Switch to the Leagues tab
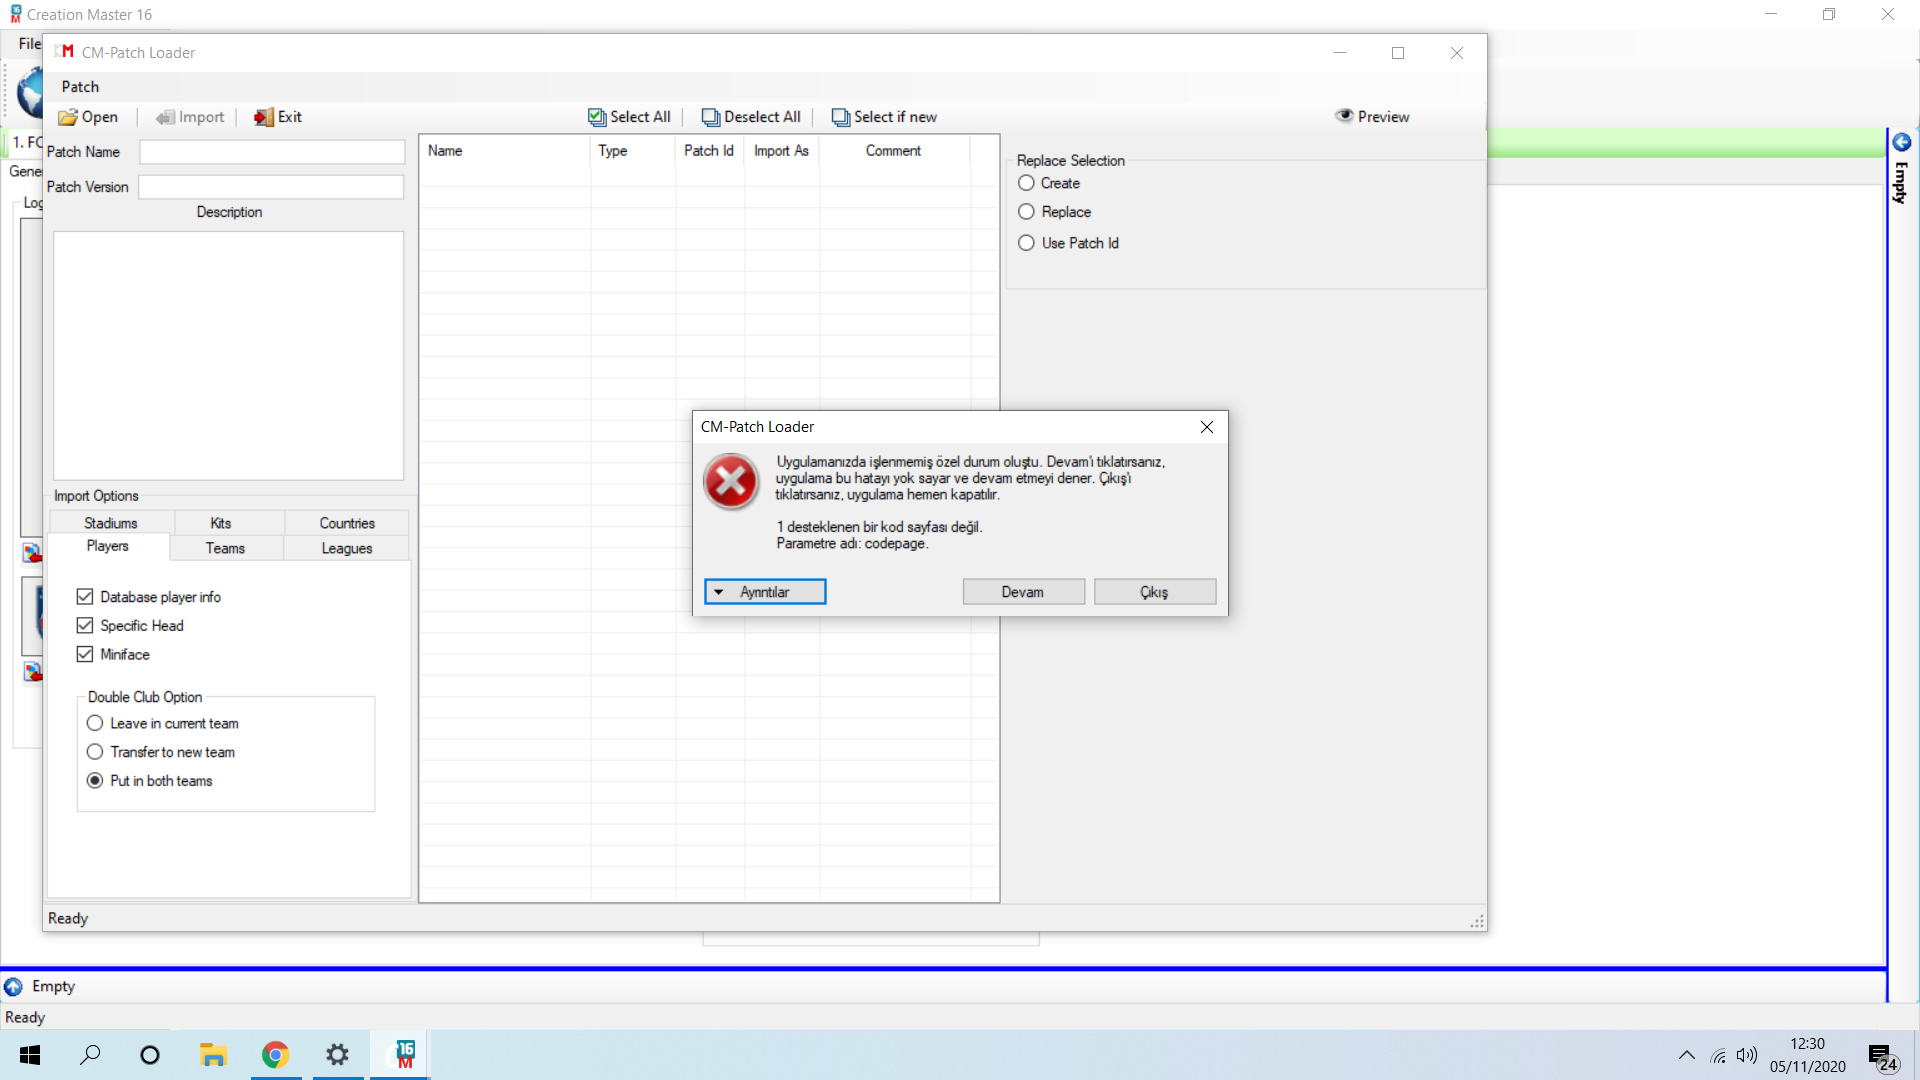The height and width of the screenshot is (1080, 1920). point(347,548)
